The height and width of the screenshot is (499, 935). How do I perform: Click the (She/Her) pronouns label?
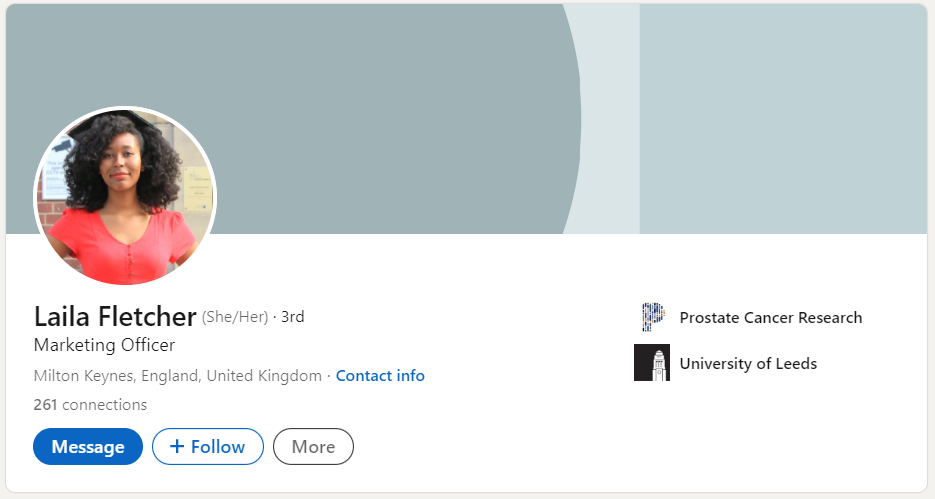(x=235, y=317)
